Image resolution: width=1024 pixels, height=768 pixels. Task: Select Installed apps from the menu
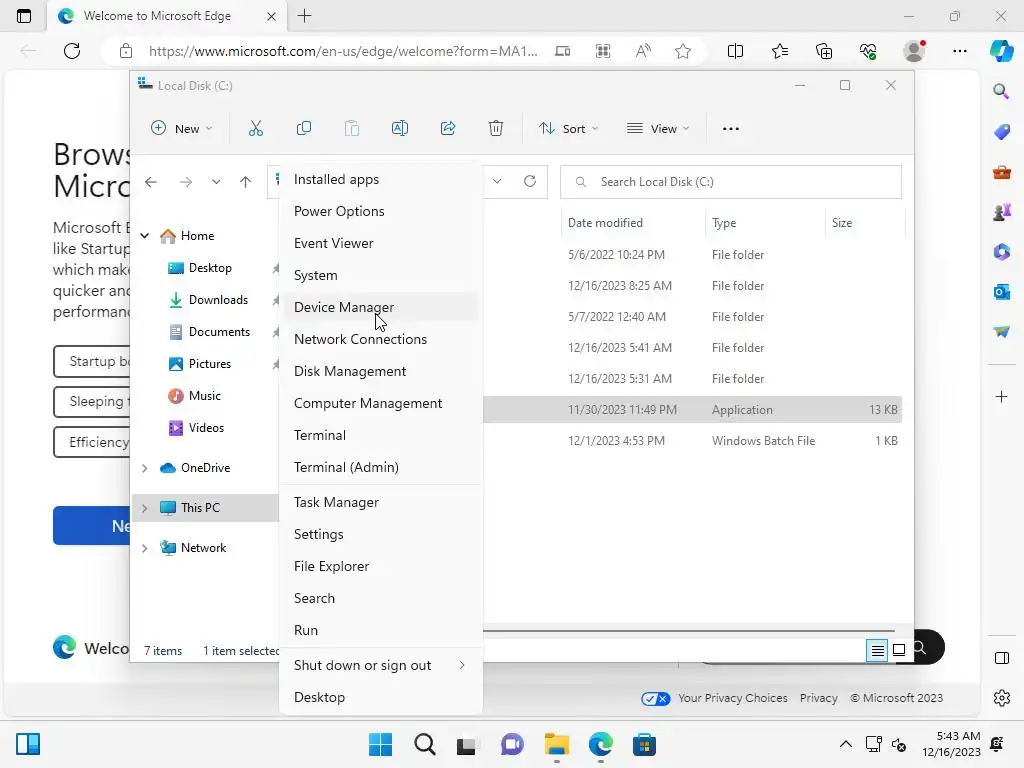pyautogui.click(x=381, y=180)
